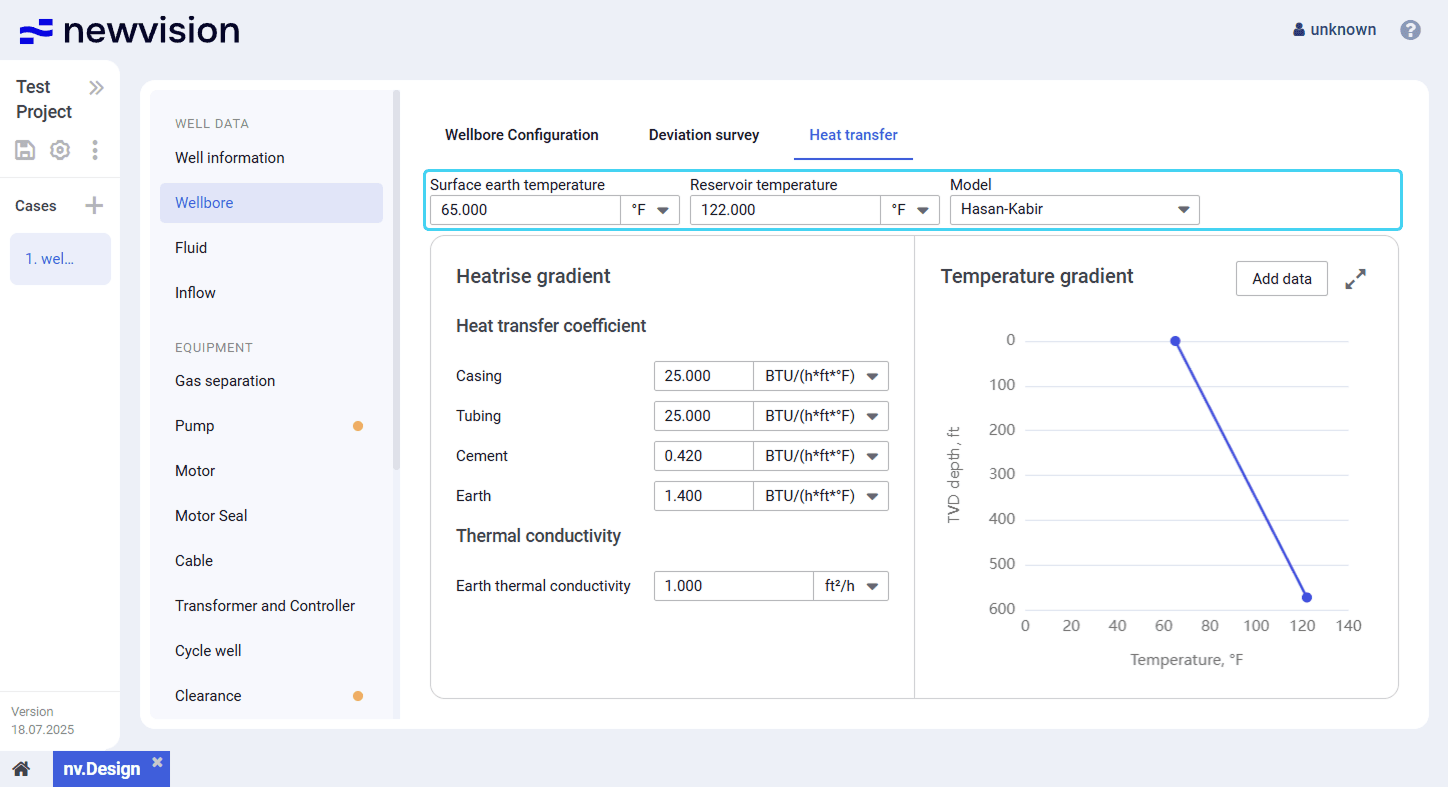
Task: Collapse the project sidebar with double chevron
Action: click(x=96, y=88)
